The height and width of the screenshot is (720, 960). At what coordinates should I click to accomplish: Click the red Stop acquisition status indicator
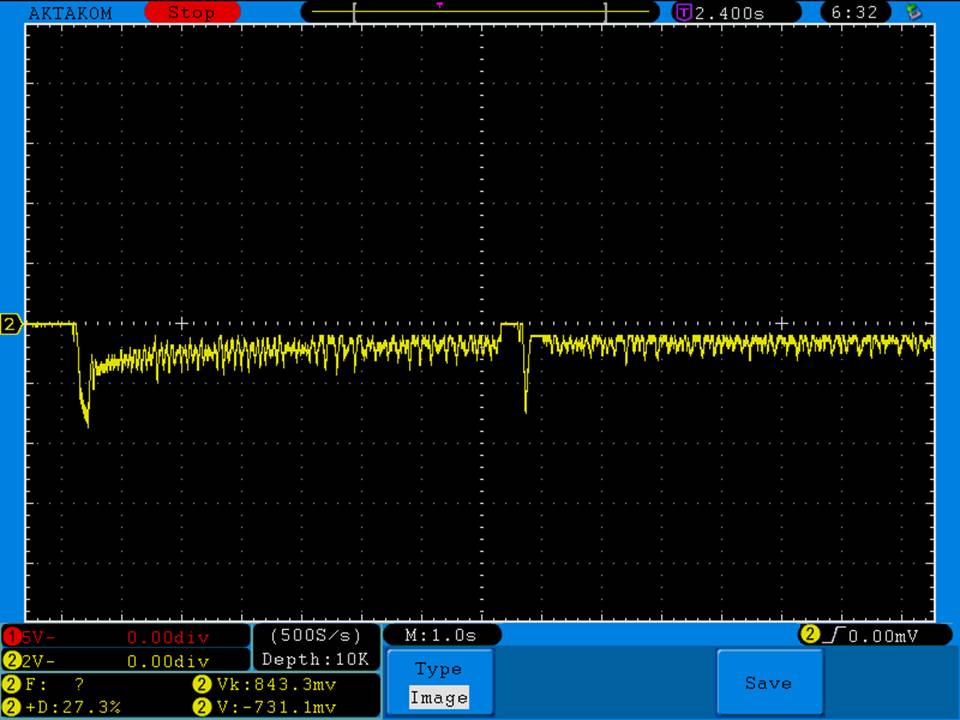[x=192, y=13]
